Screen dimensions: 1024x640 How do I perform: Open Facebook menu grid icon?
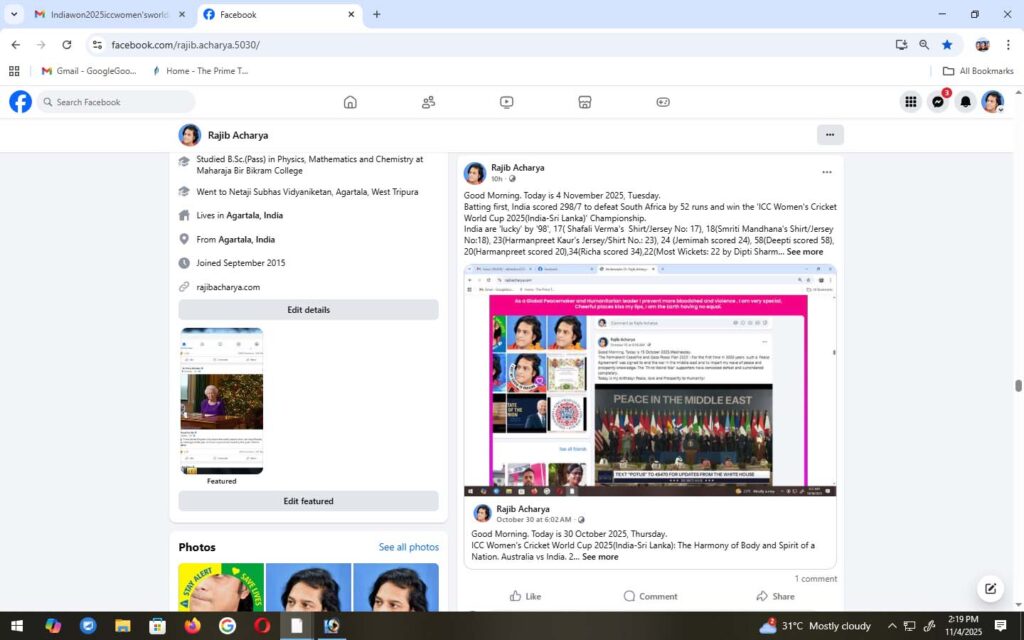coord(911,102)
